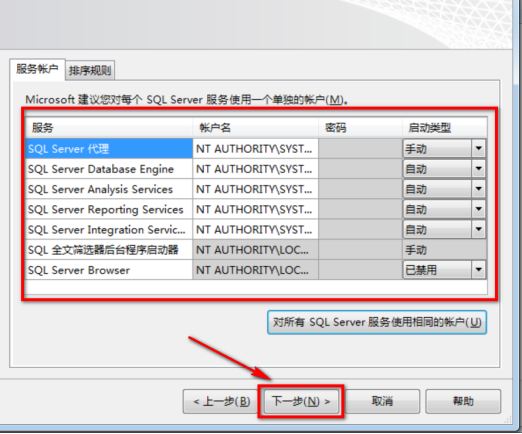Edit account name for Reporting Services
This screenshot has width=522, height=434.
[255, 209]
